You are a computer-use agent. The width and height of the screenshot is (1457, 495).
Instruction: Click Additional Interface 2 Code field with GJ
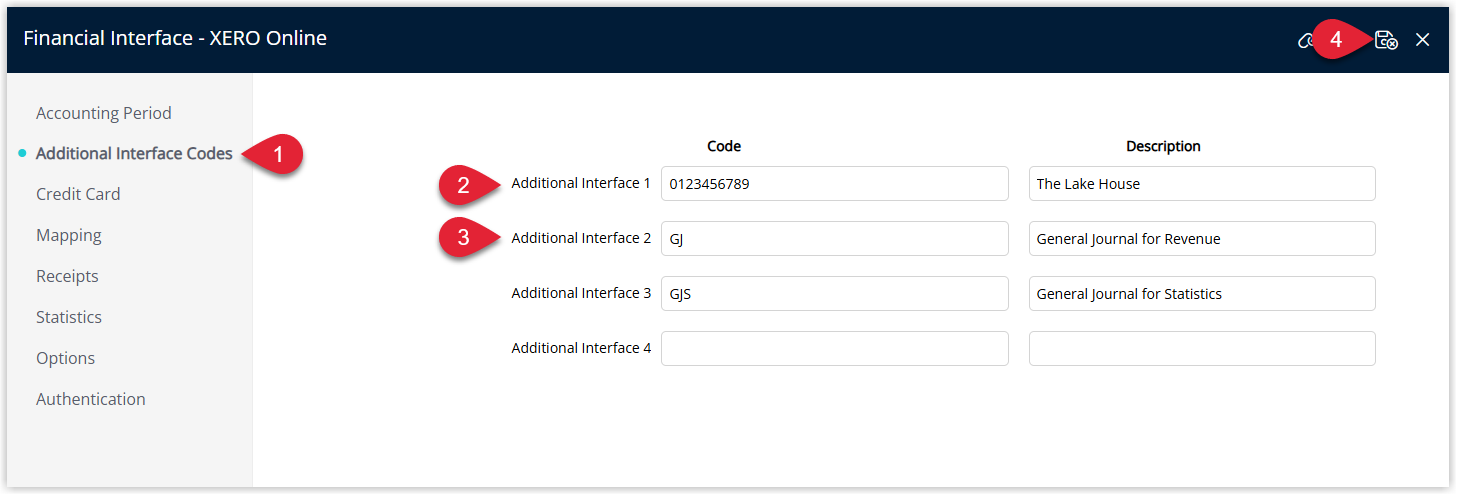tap(835, 239)
